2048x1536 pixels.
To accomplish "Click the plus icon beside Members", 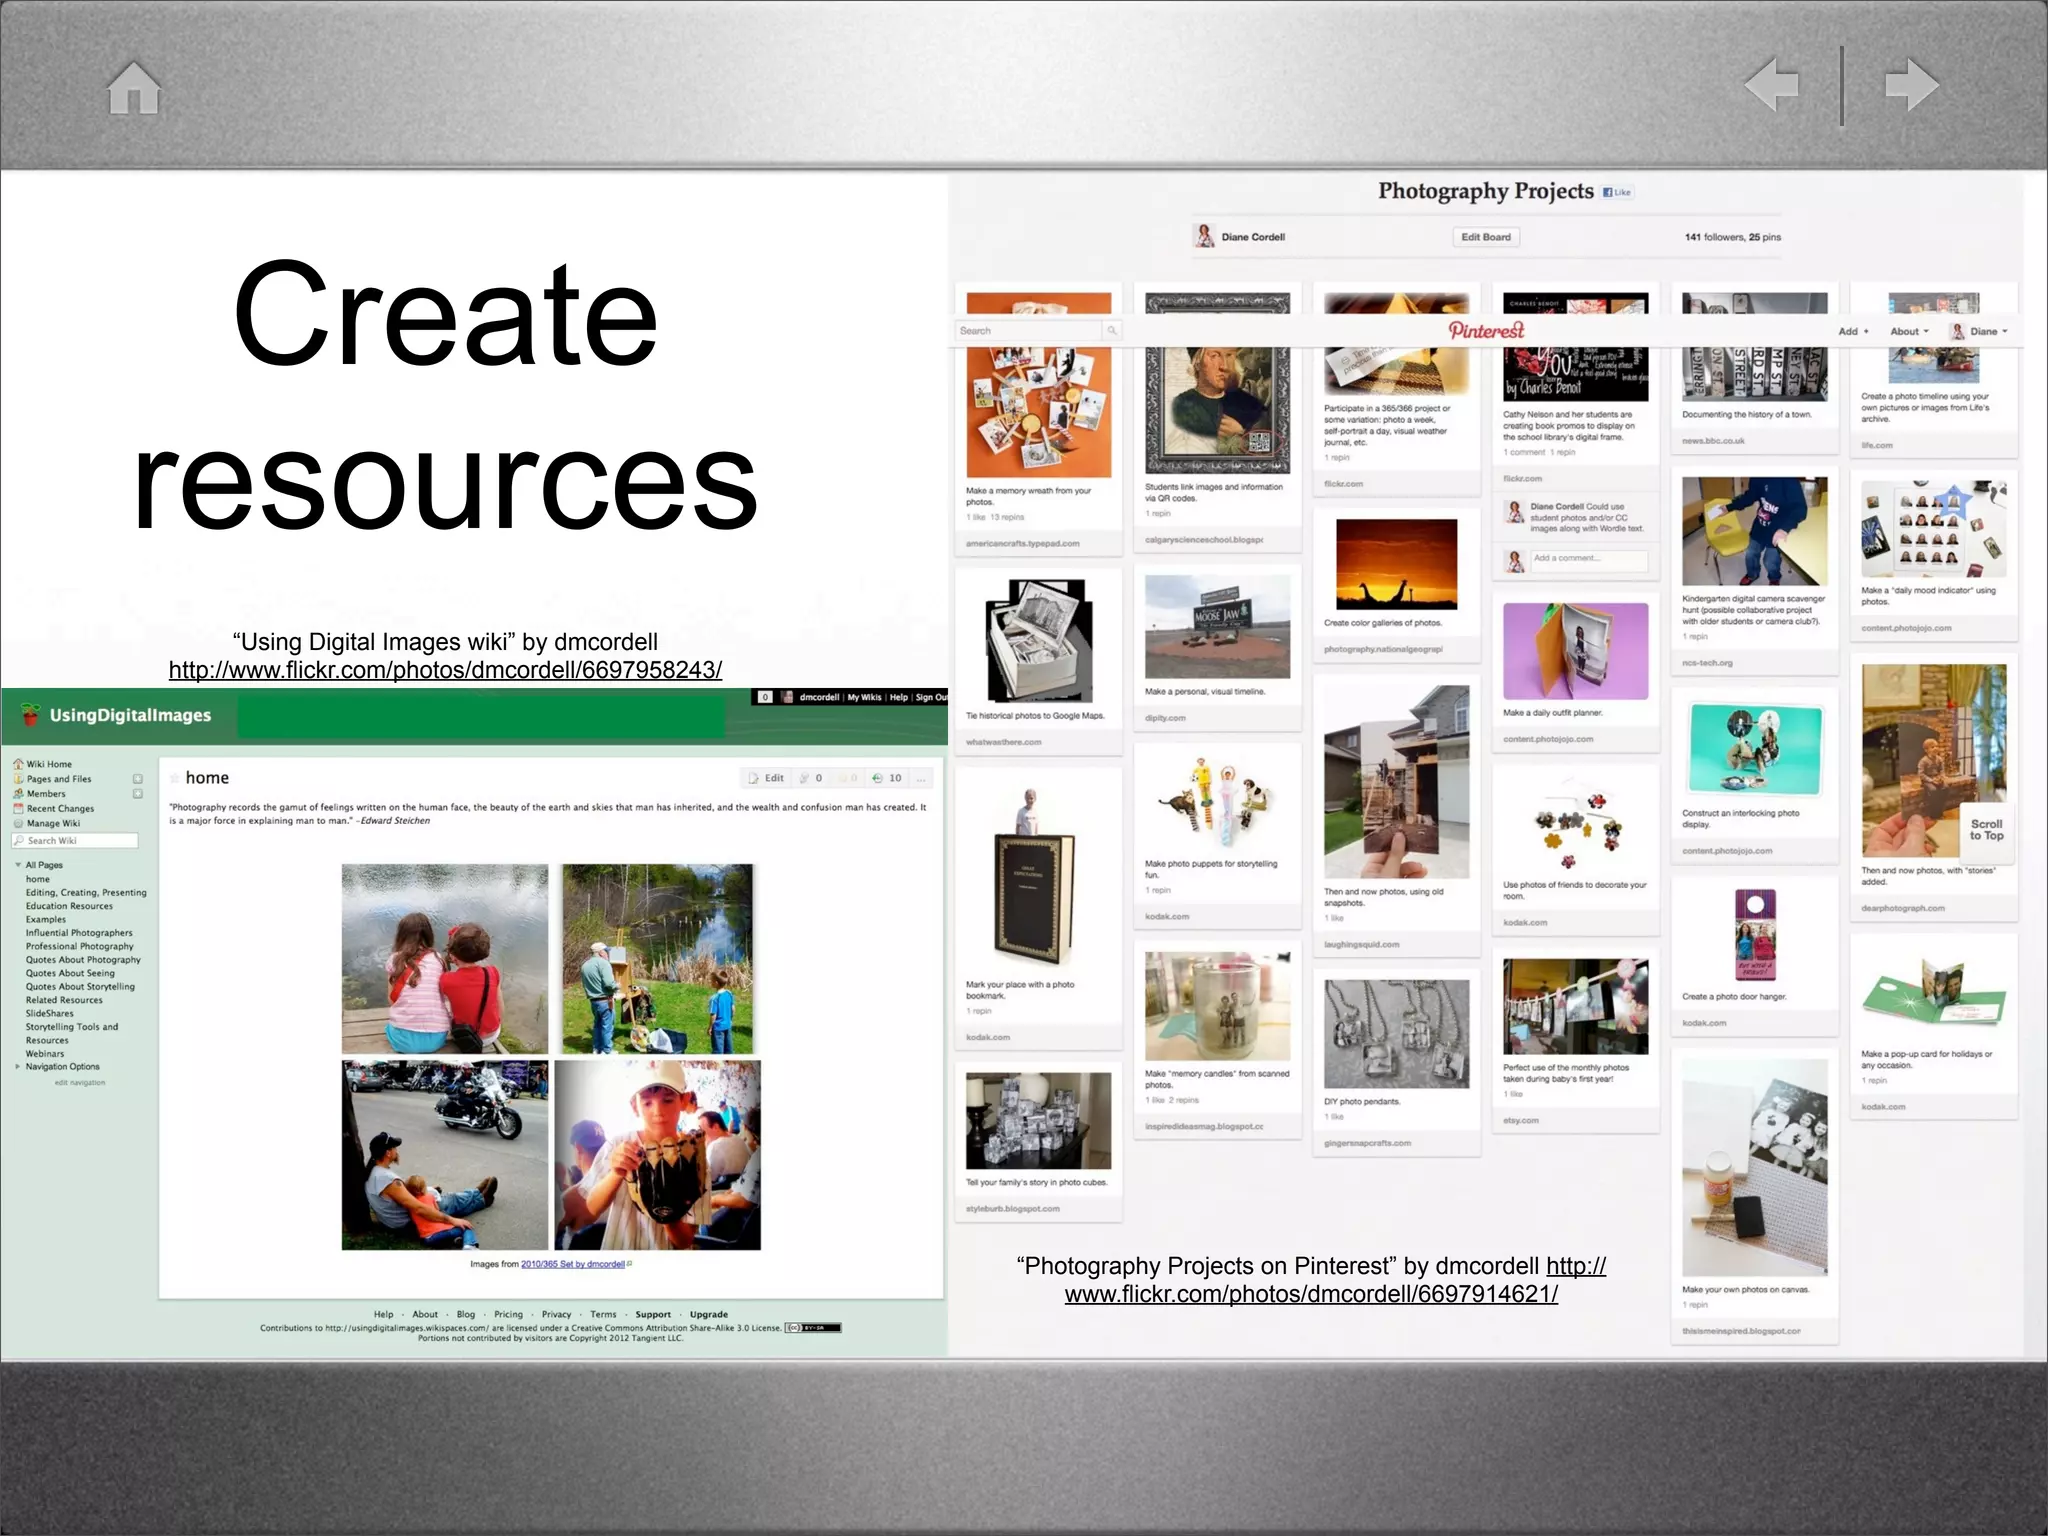I will pyautogui.click(x=138, y=794).
